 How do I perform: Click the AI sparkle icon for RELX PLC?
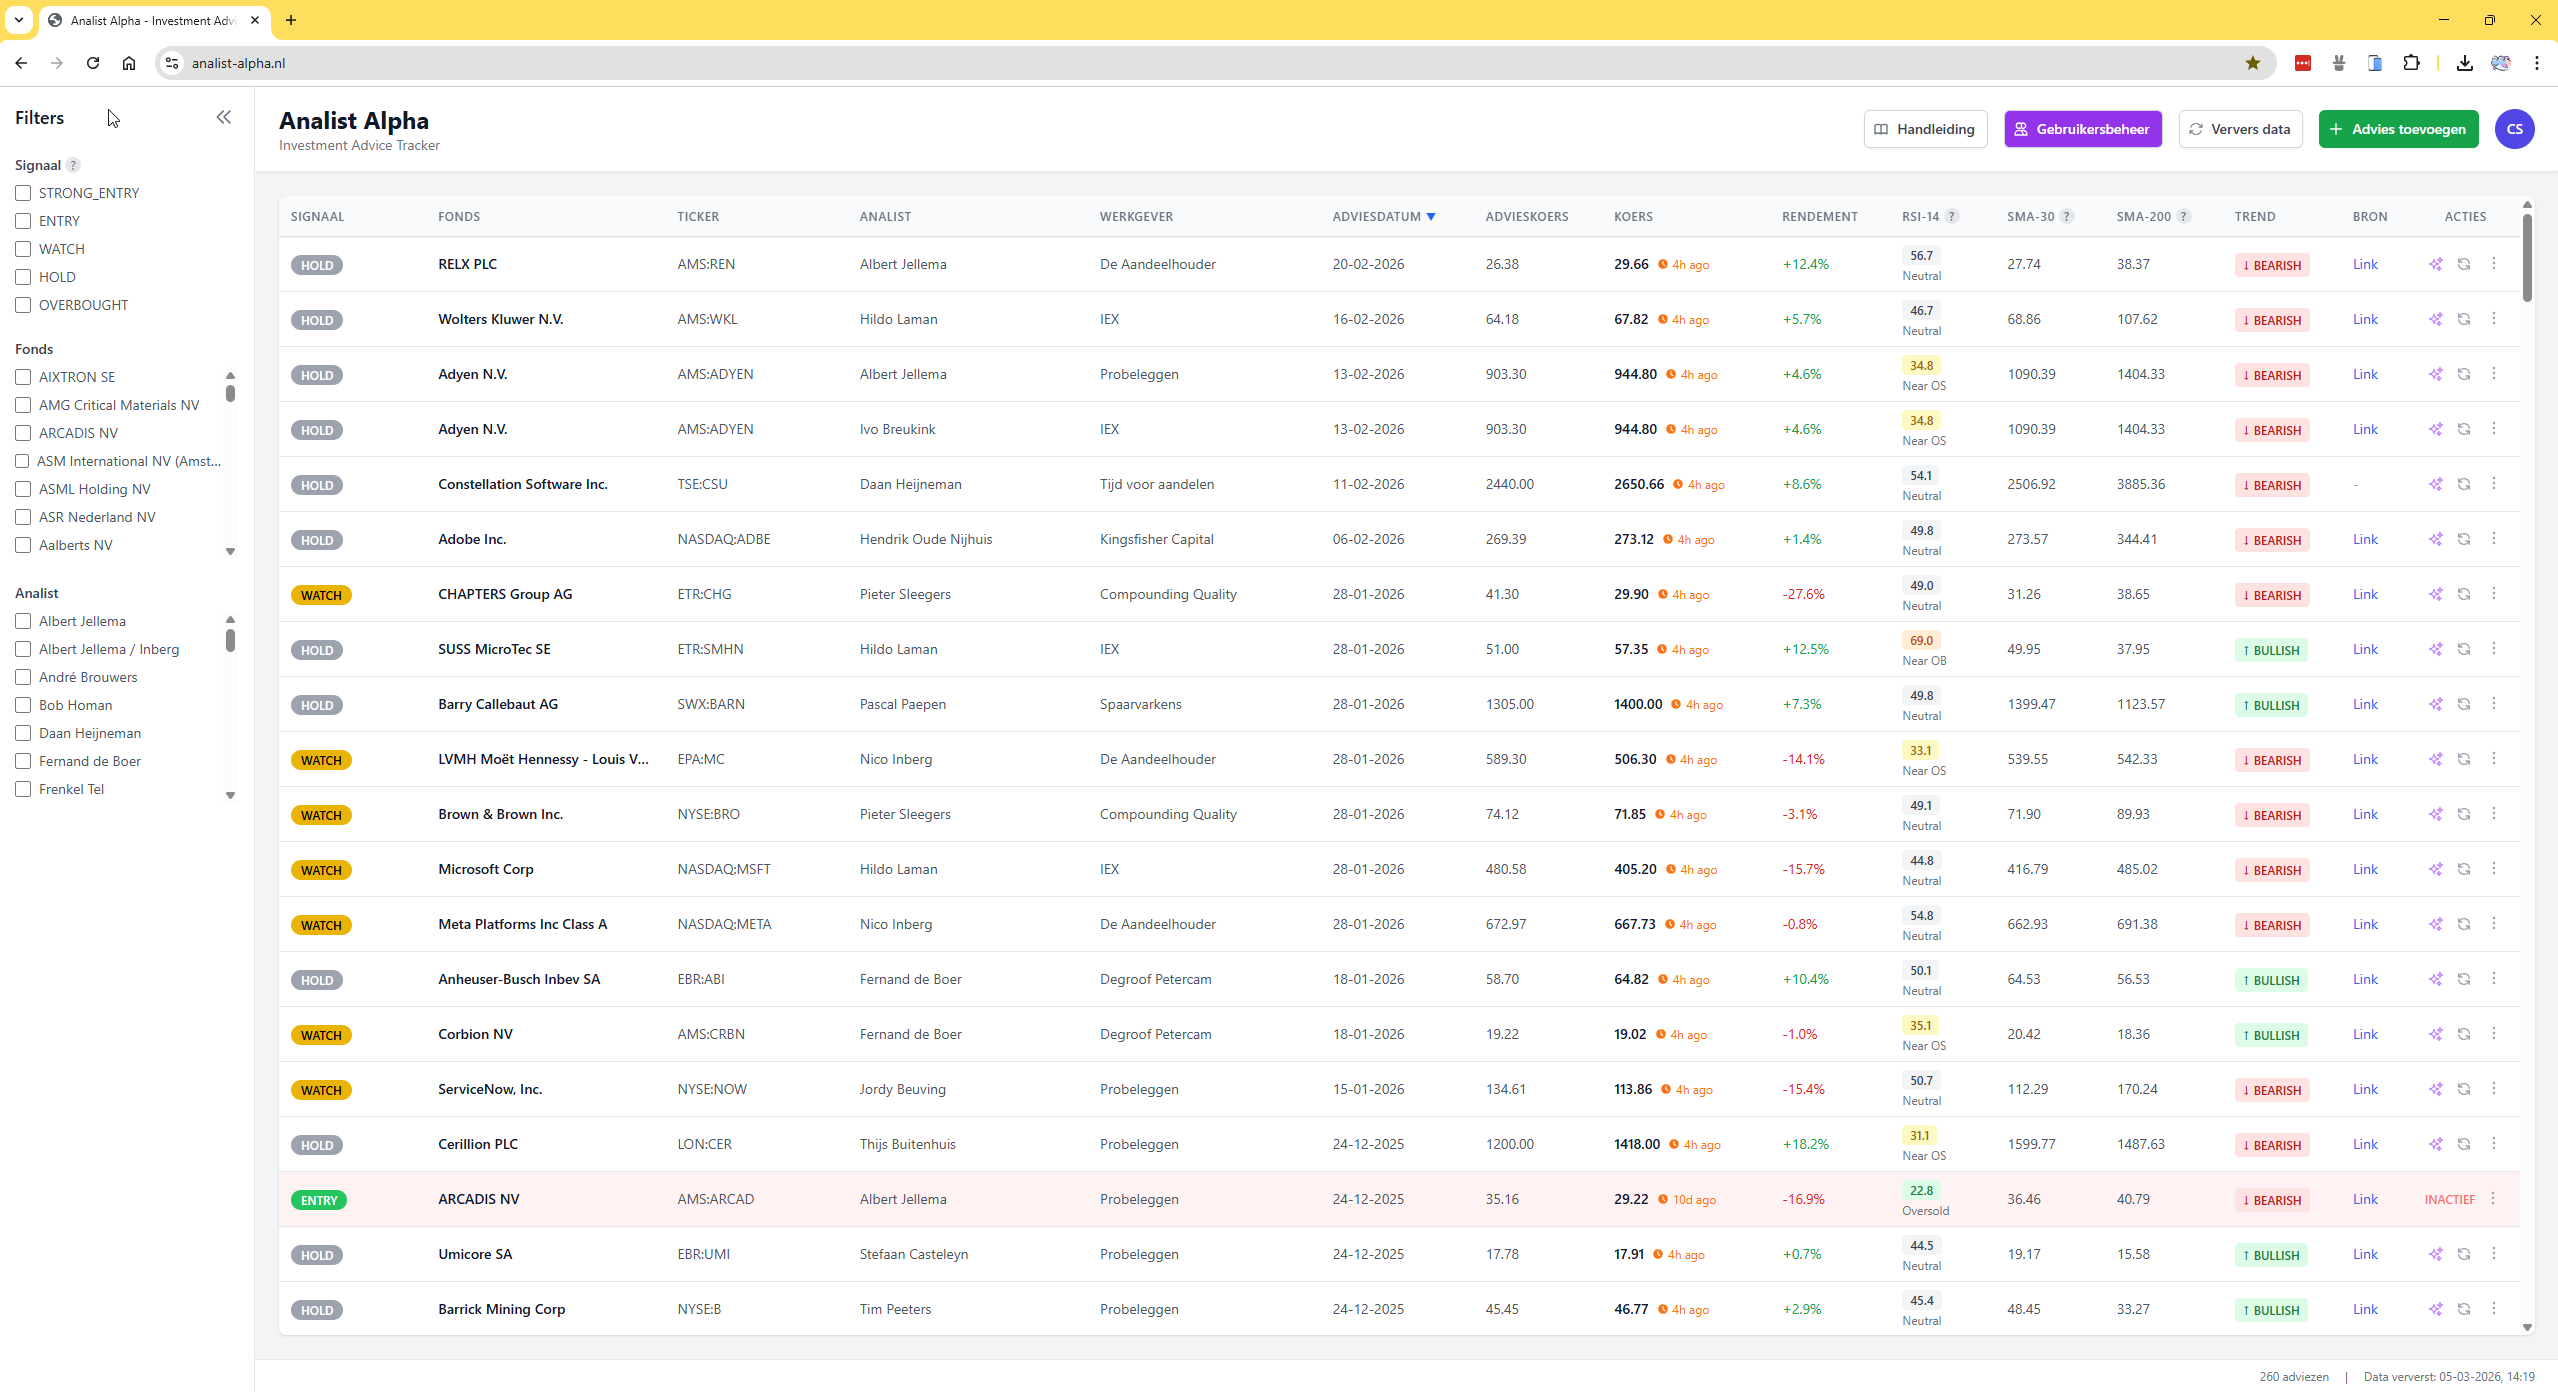pos(2435,264)
